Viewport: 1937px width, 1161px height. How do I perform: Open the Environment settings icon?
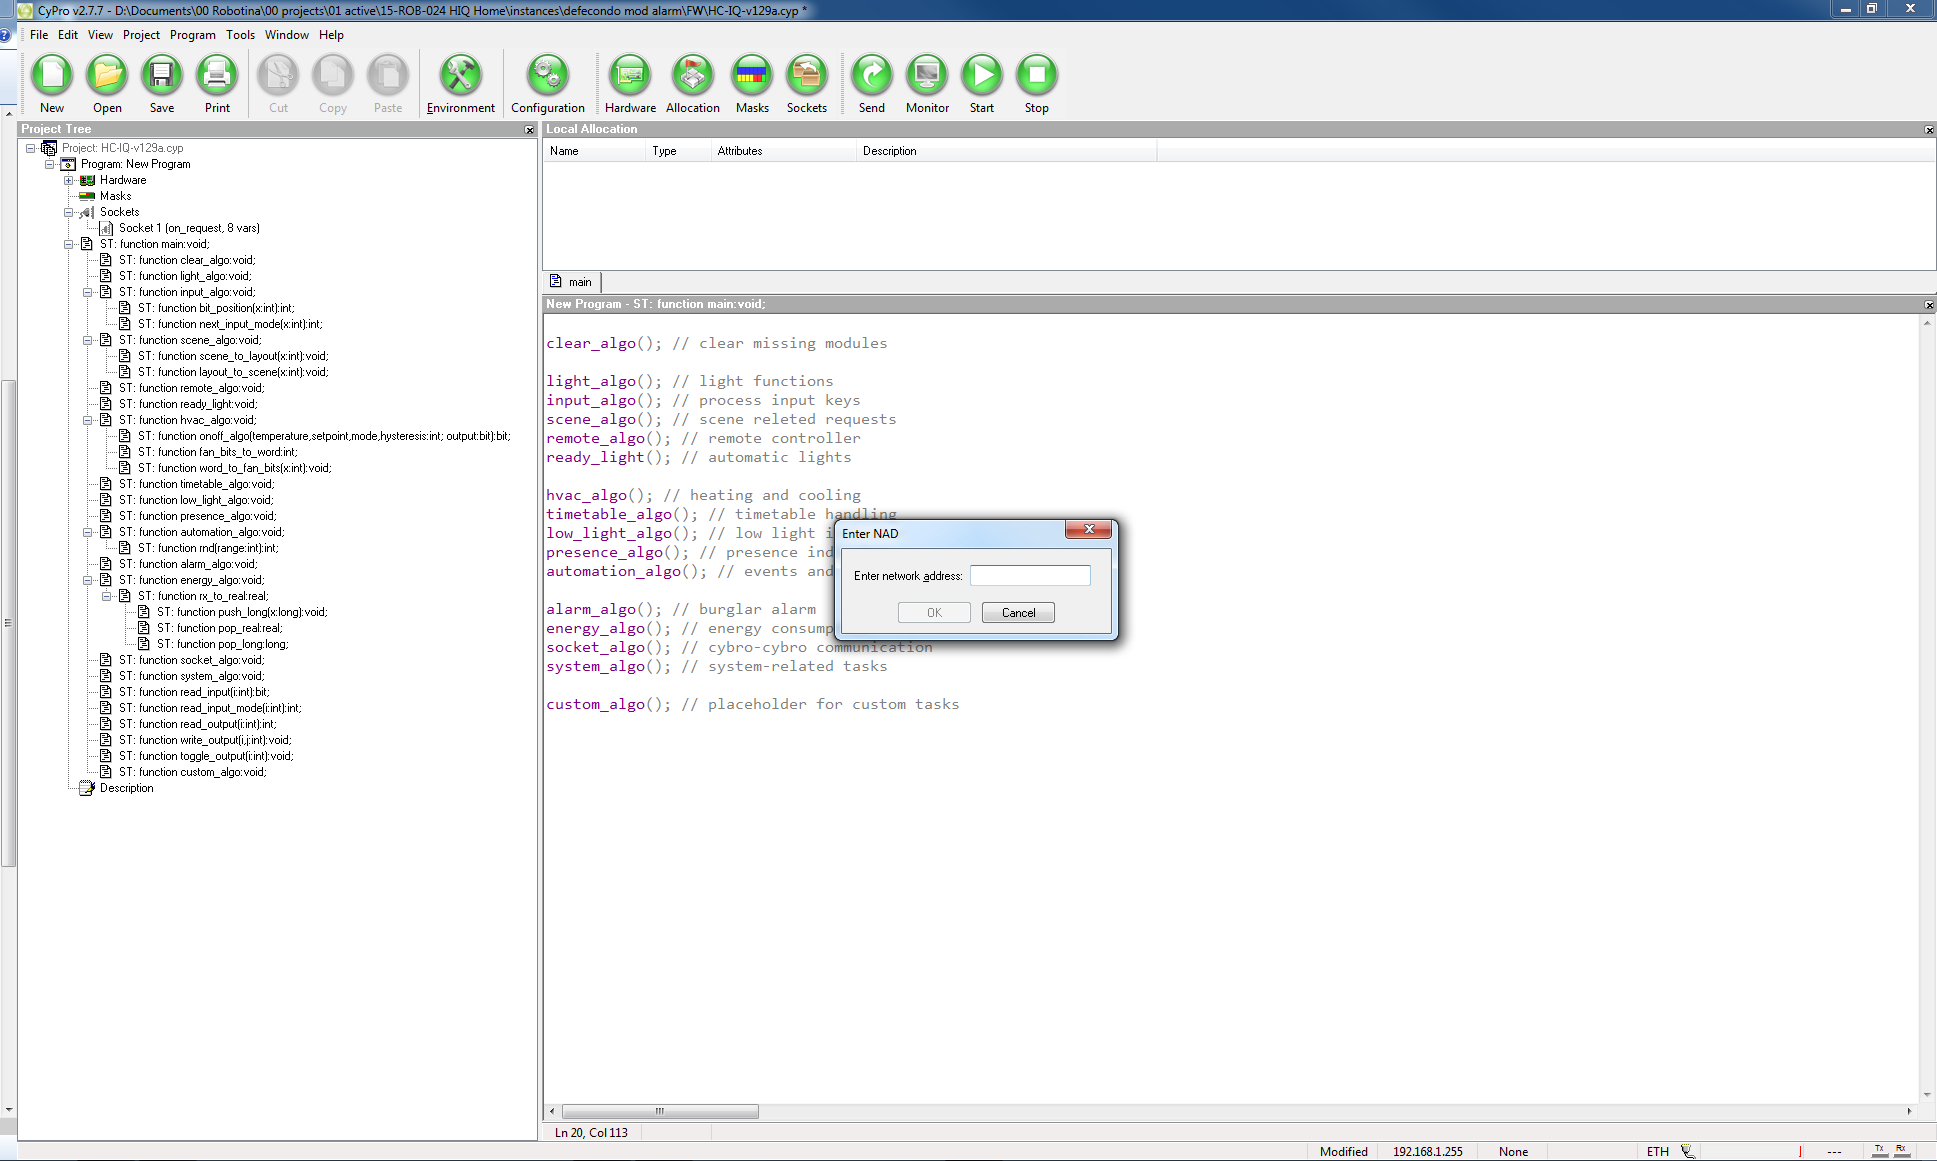[460, 76]
